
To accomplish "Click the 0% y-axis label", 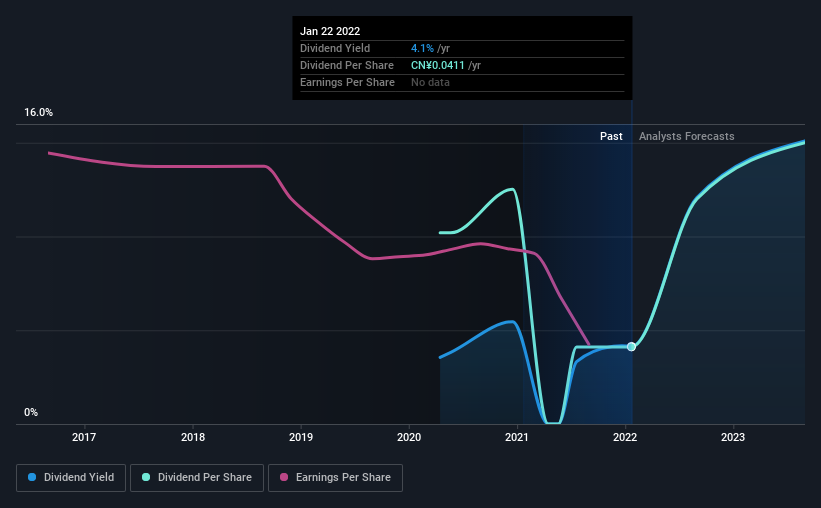I will [x=31, y=413].
